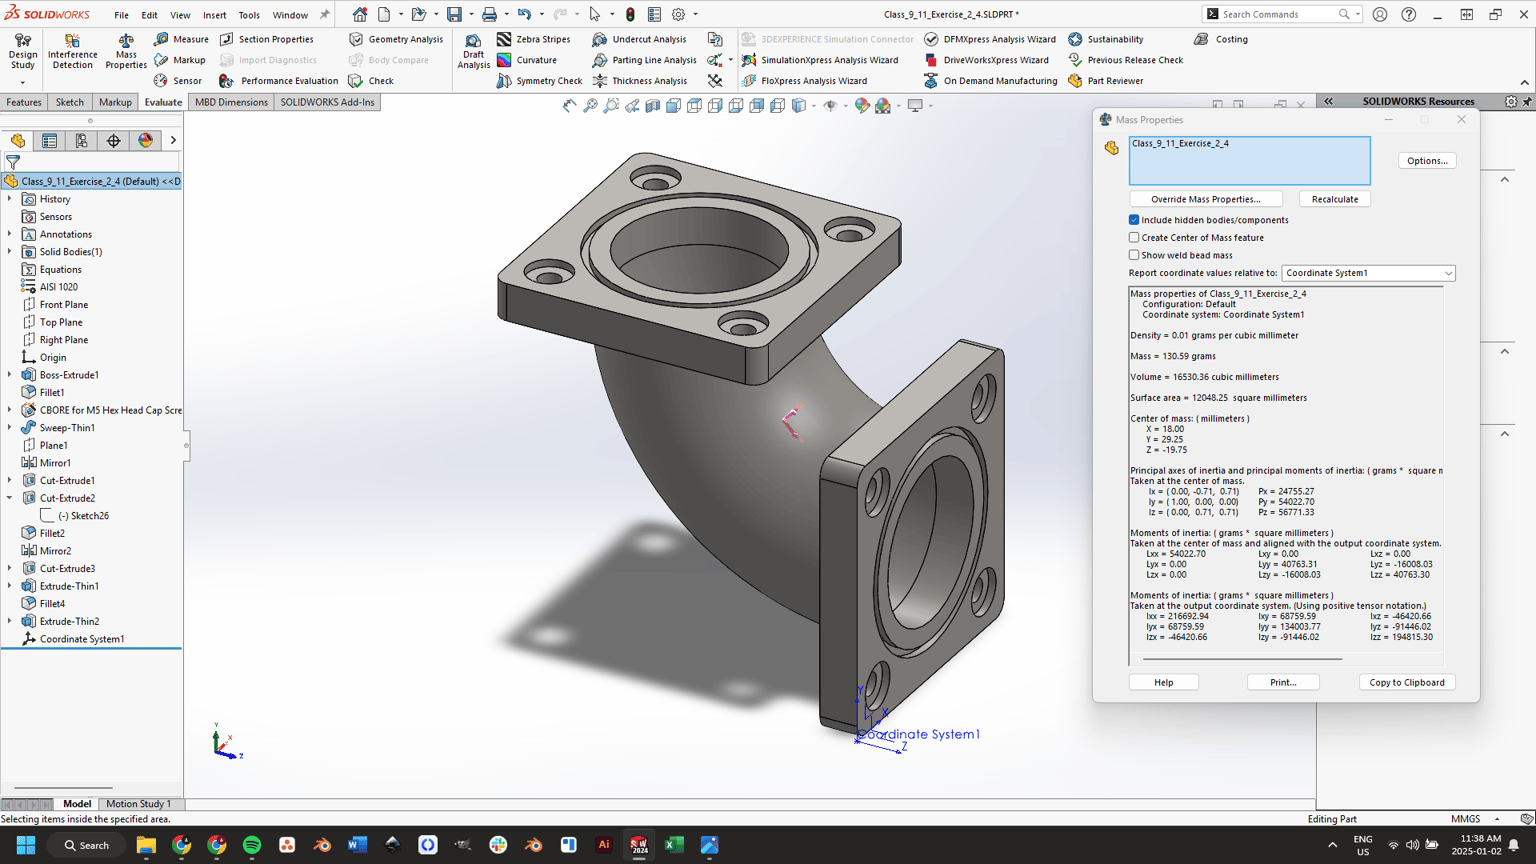Expand the Annotations node
1536x864 pixels.
click(x=10, y=234)
